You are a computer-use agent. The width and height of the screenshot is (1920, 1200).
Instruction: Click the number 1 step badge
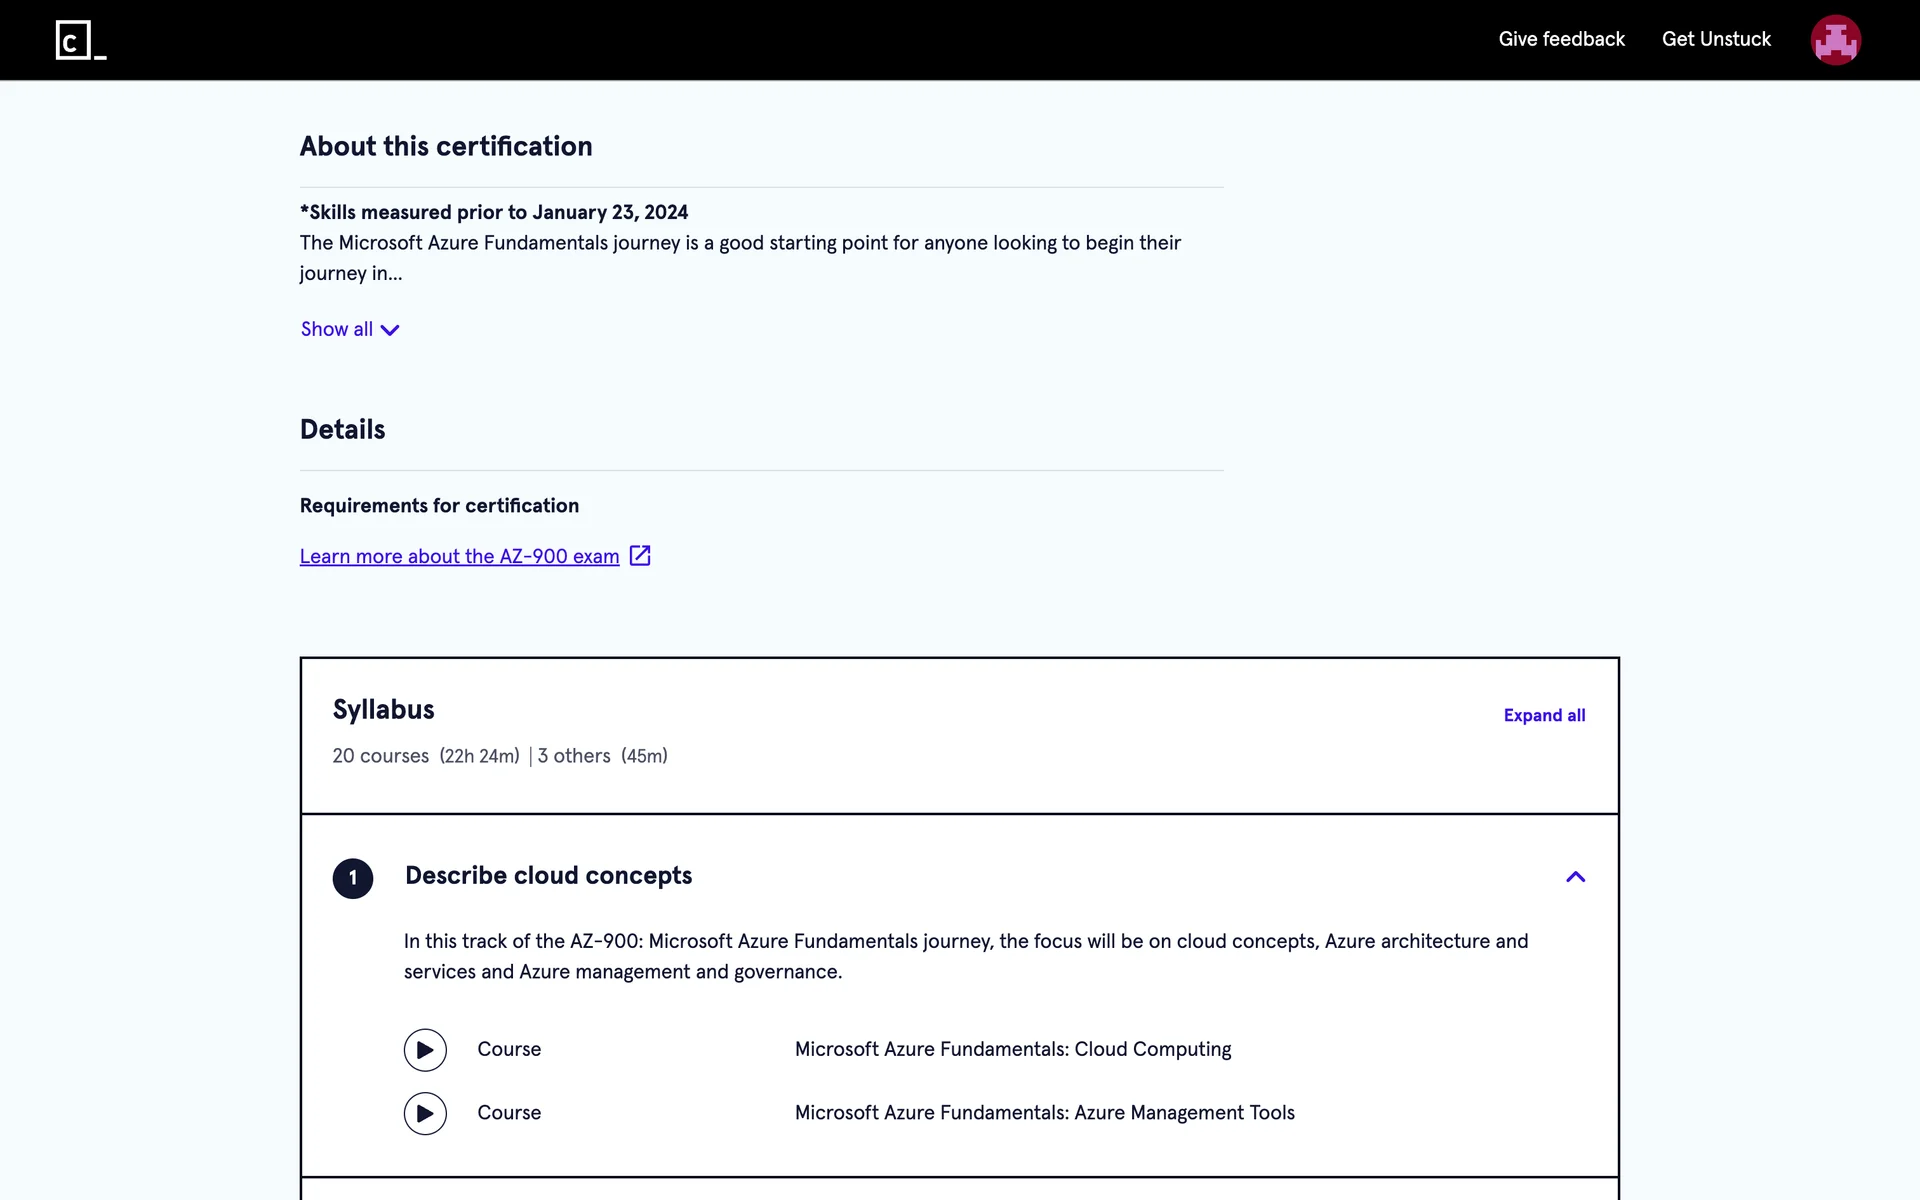coord(353,878)
